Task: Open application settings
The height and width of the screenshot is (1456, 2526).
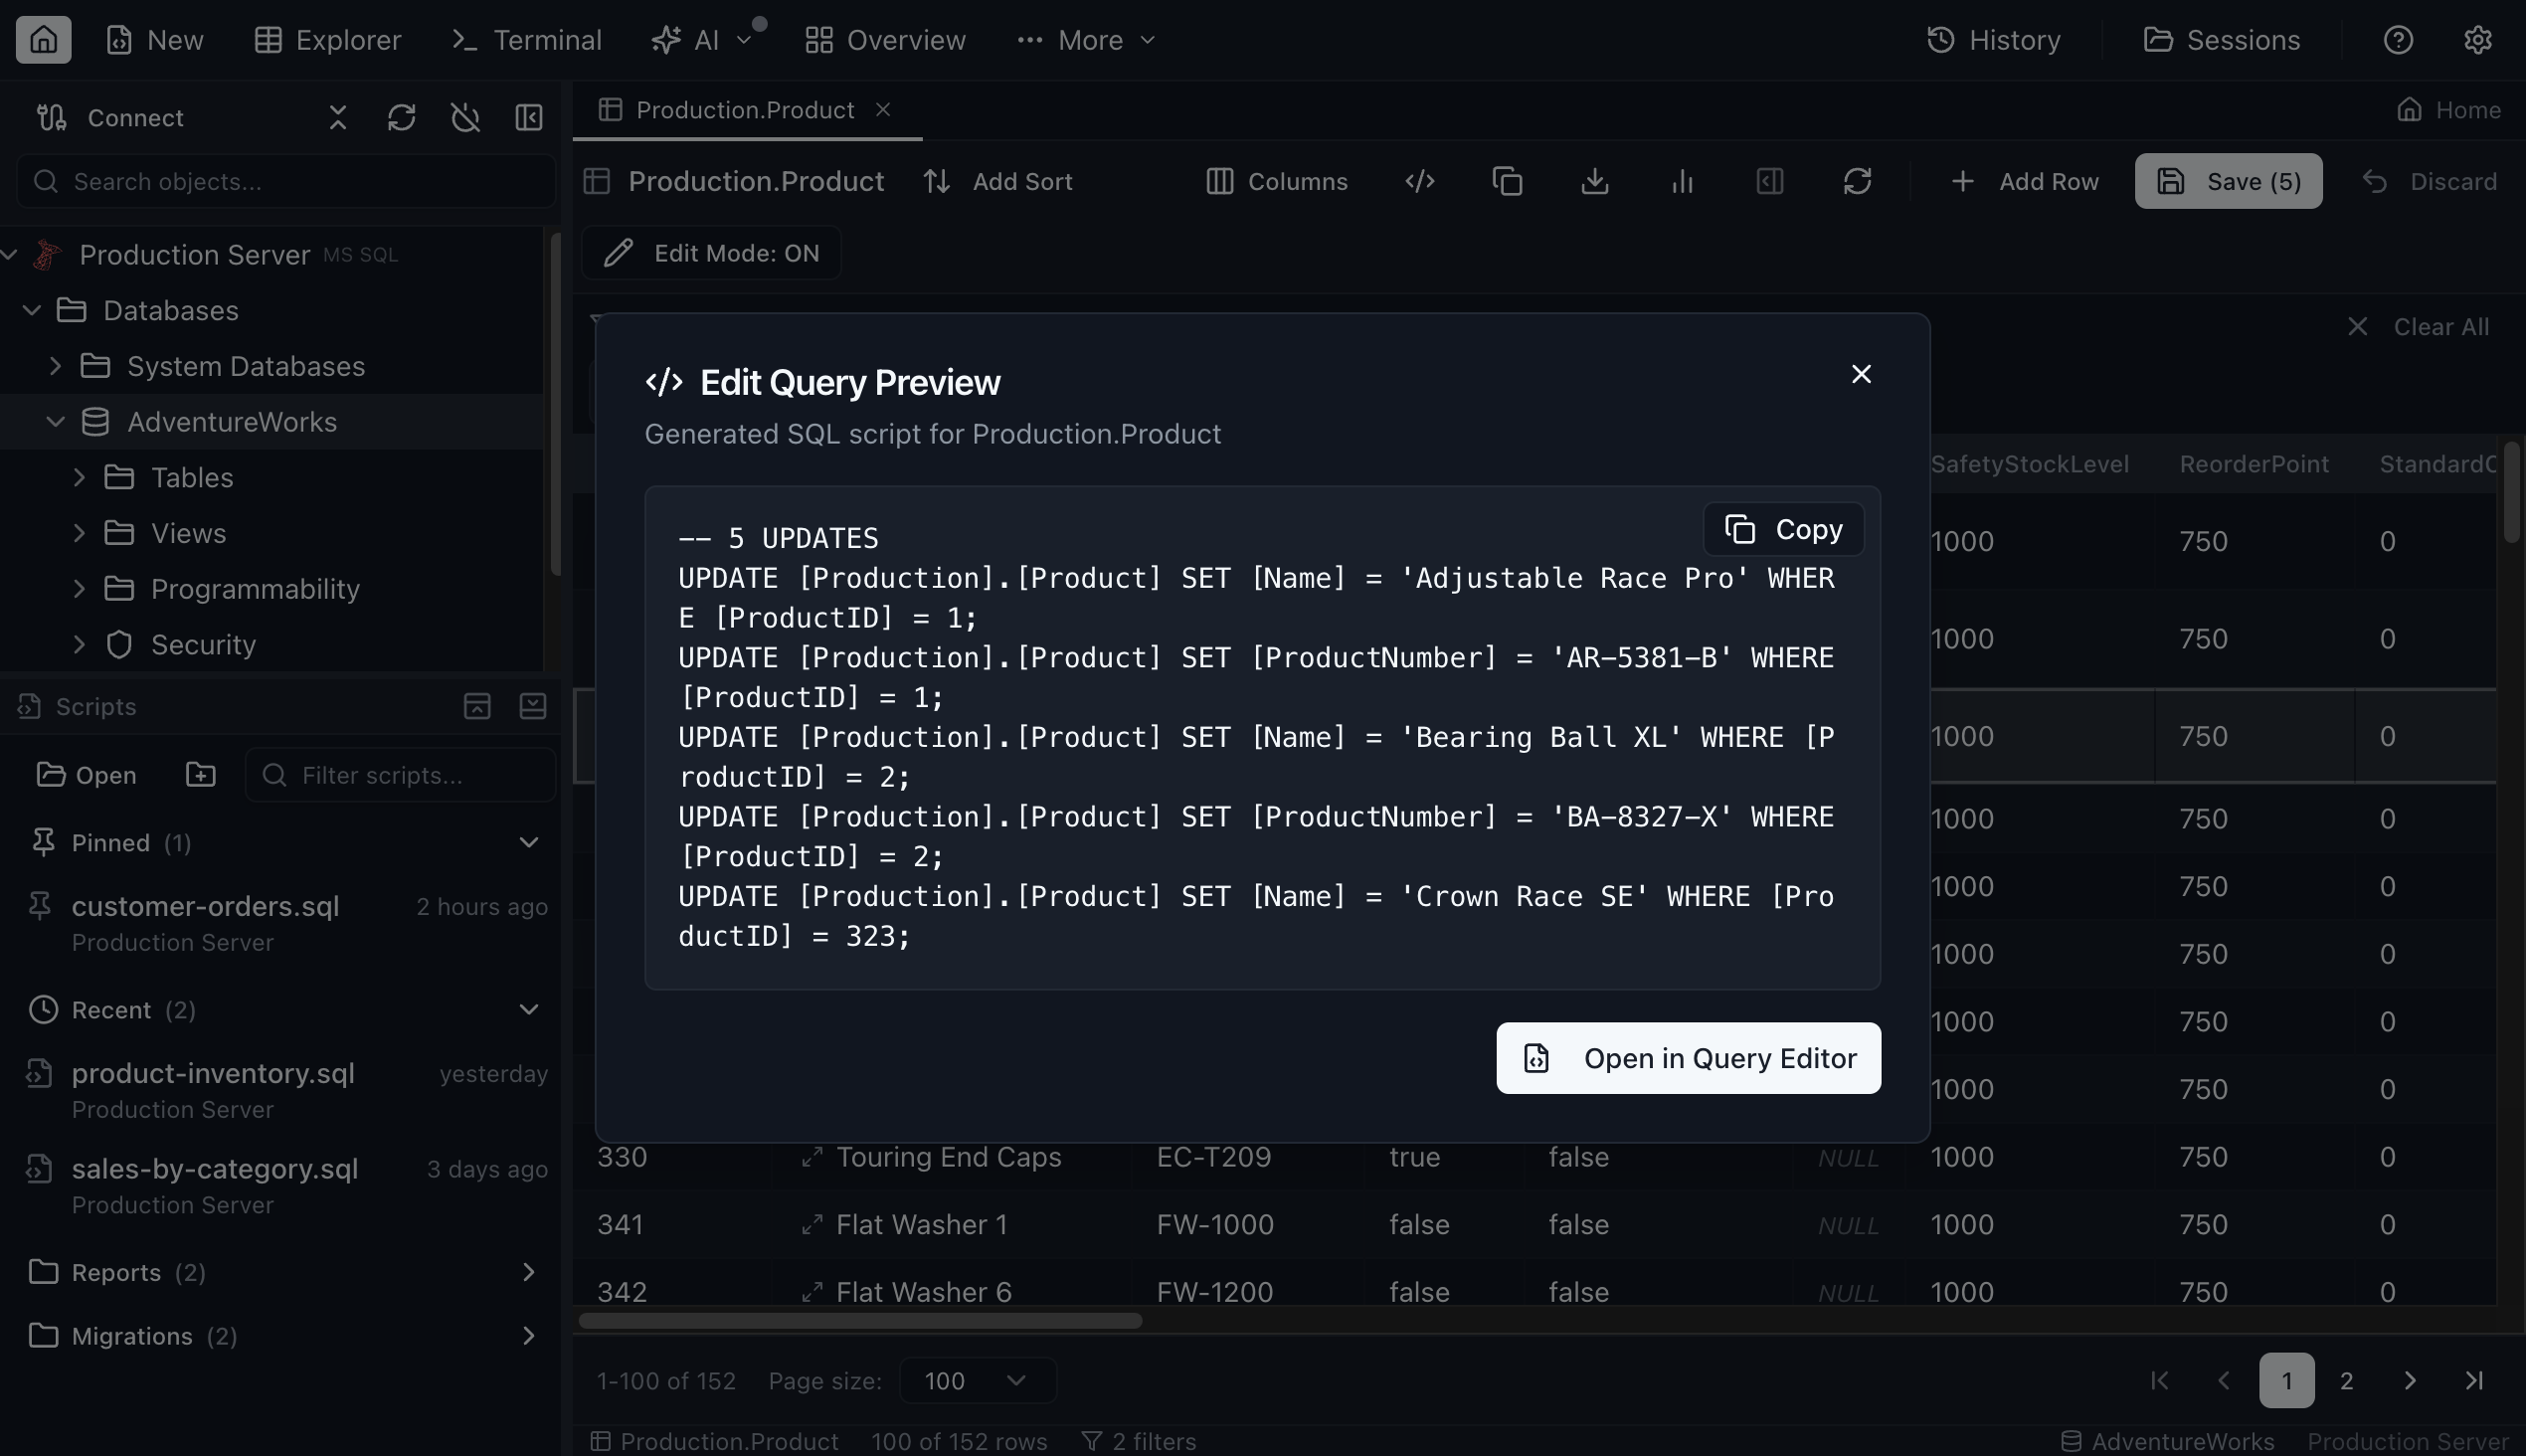Action: tap(2479, 40)
